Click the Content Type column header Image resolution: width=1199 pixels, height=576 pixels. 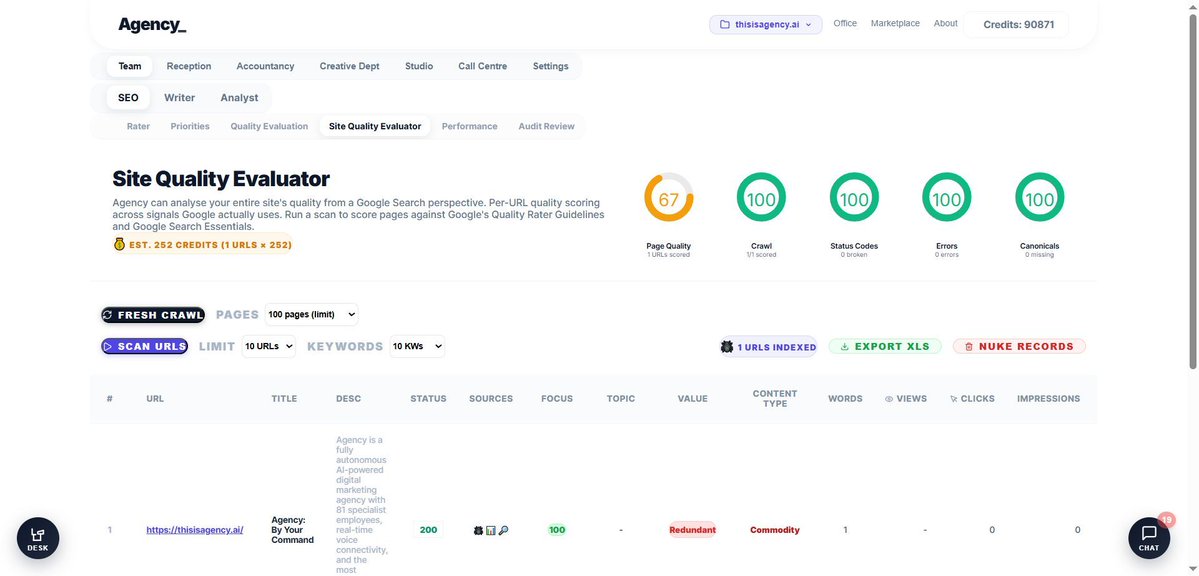point(775,399)
